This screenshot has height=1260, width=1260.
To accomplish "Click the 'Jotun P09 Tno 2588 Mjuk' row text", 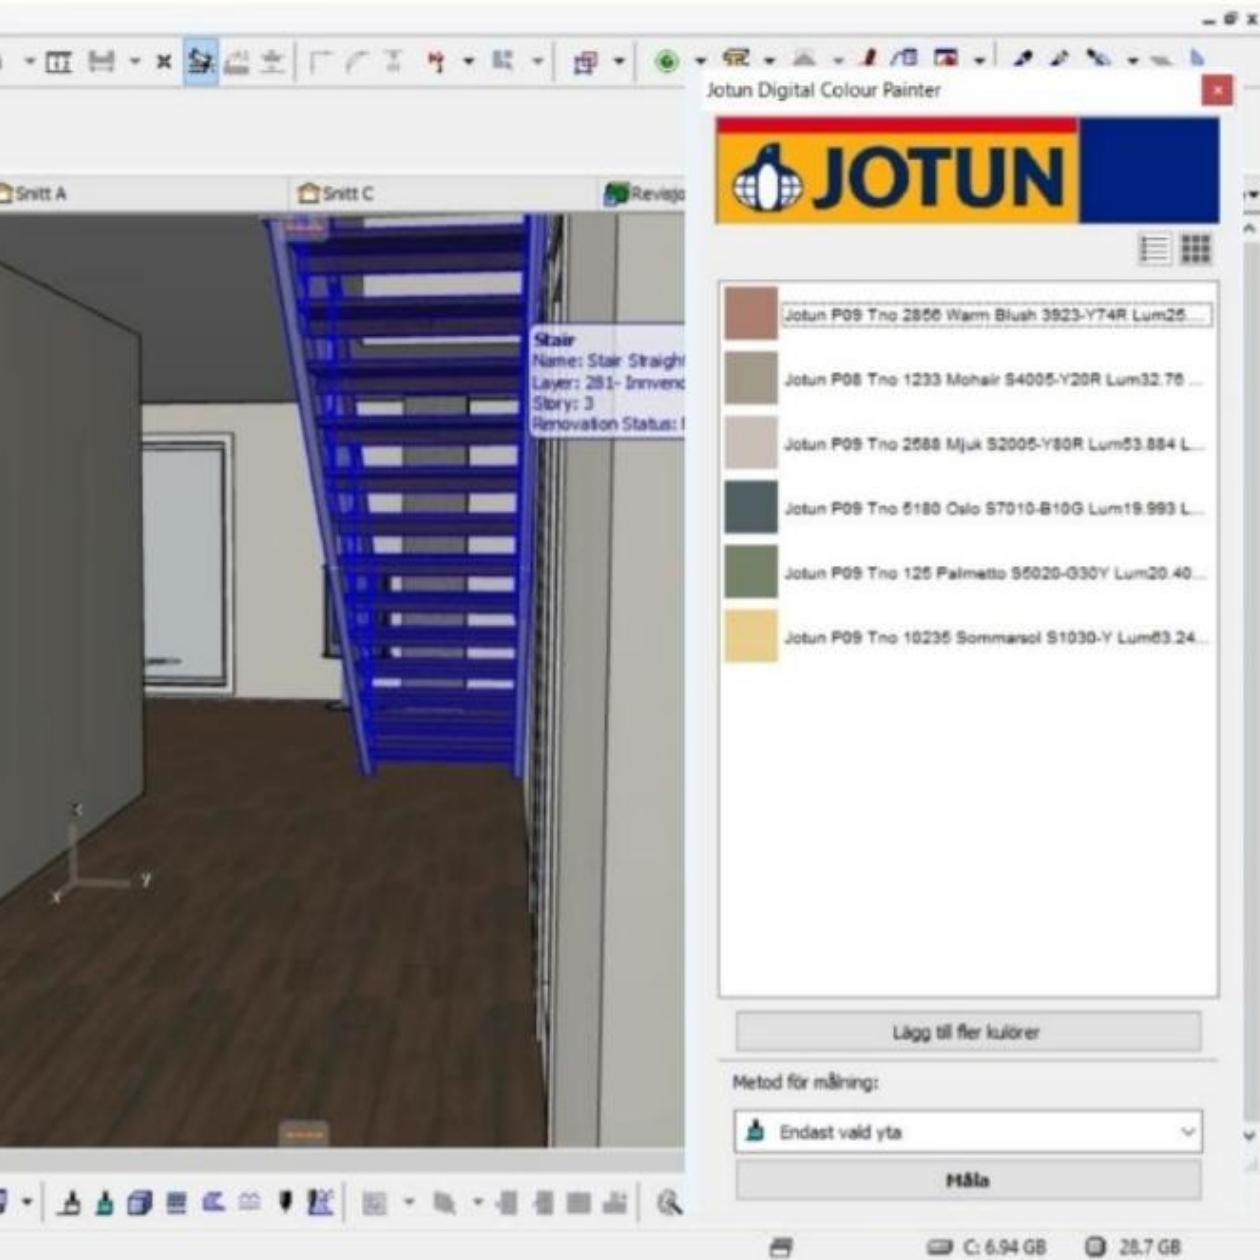I will pos(993,444).
